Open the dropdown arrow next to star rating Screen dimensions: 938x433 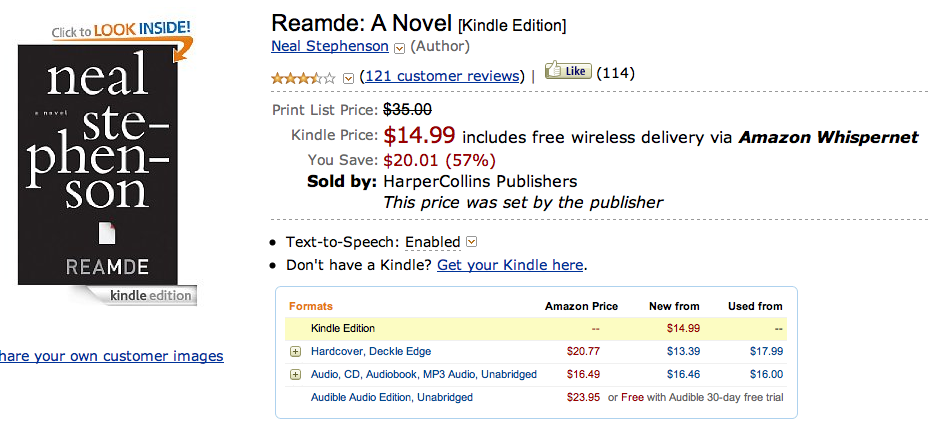coord(348,77)
